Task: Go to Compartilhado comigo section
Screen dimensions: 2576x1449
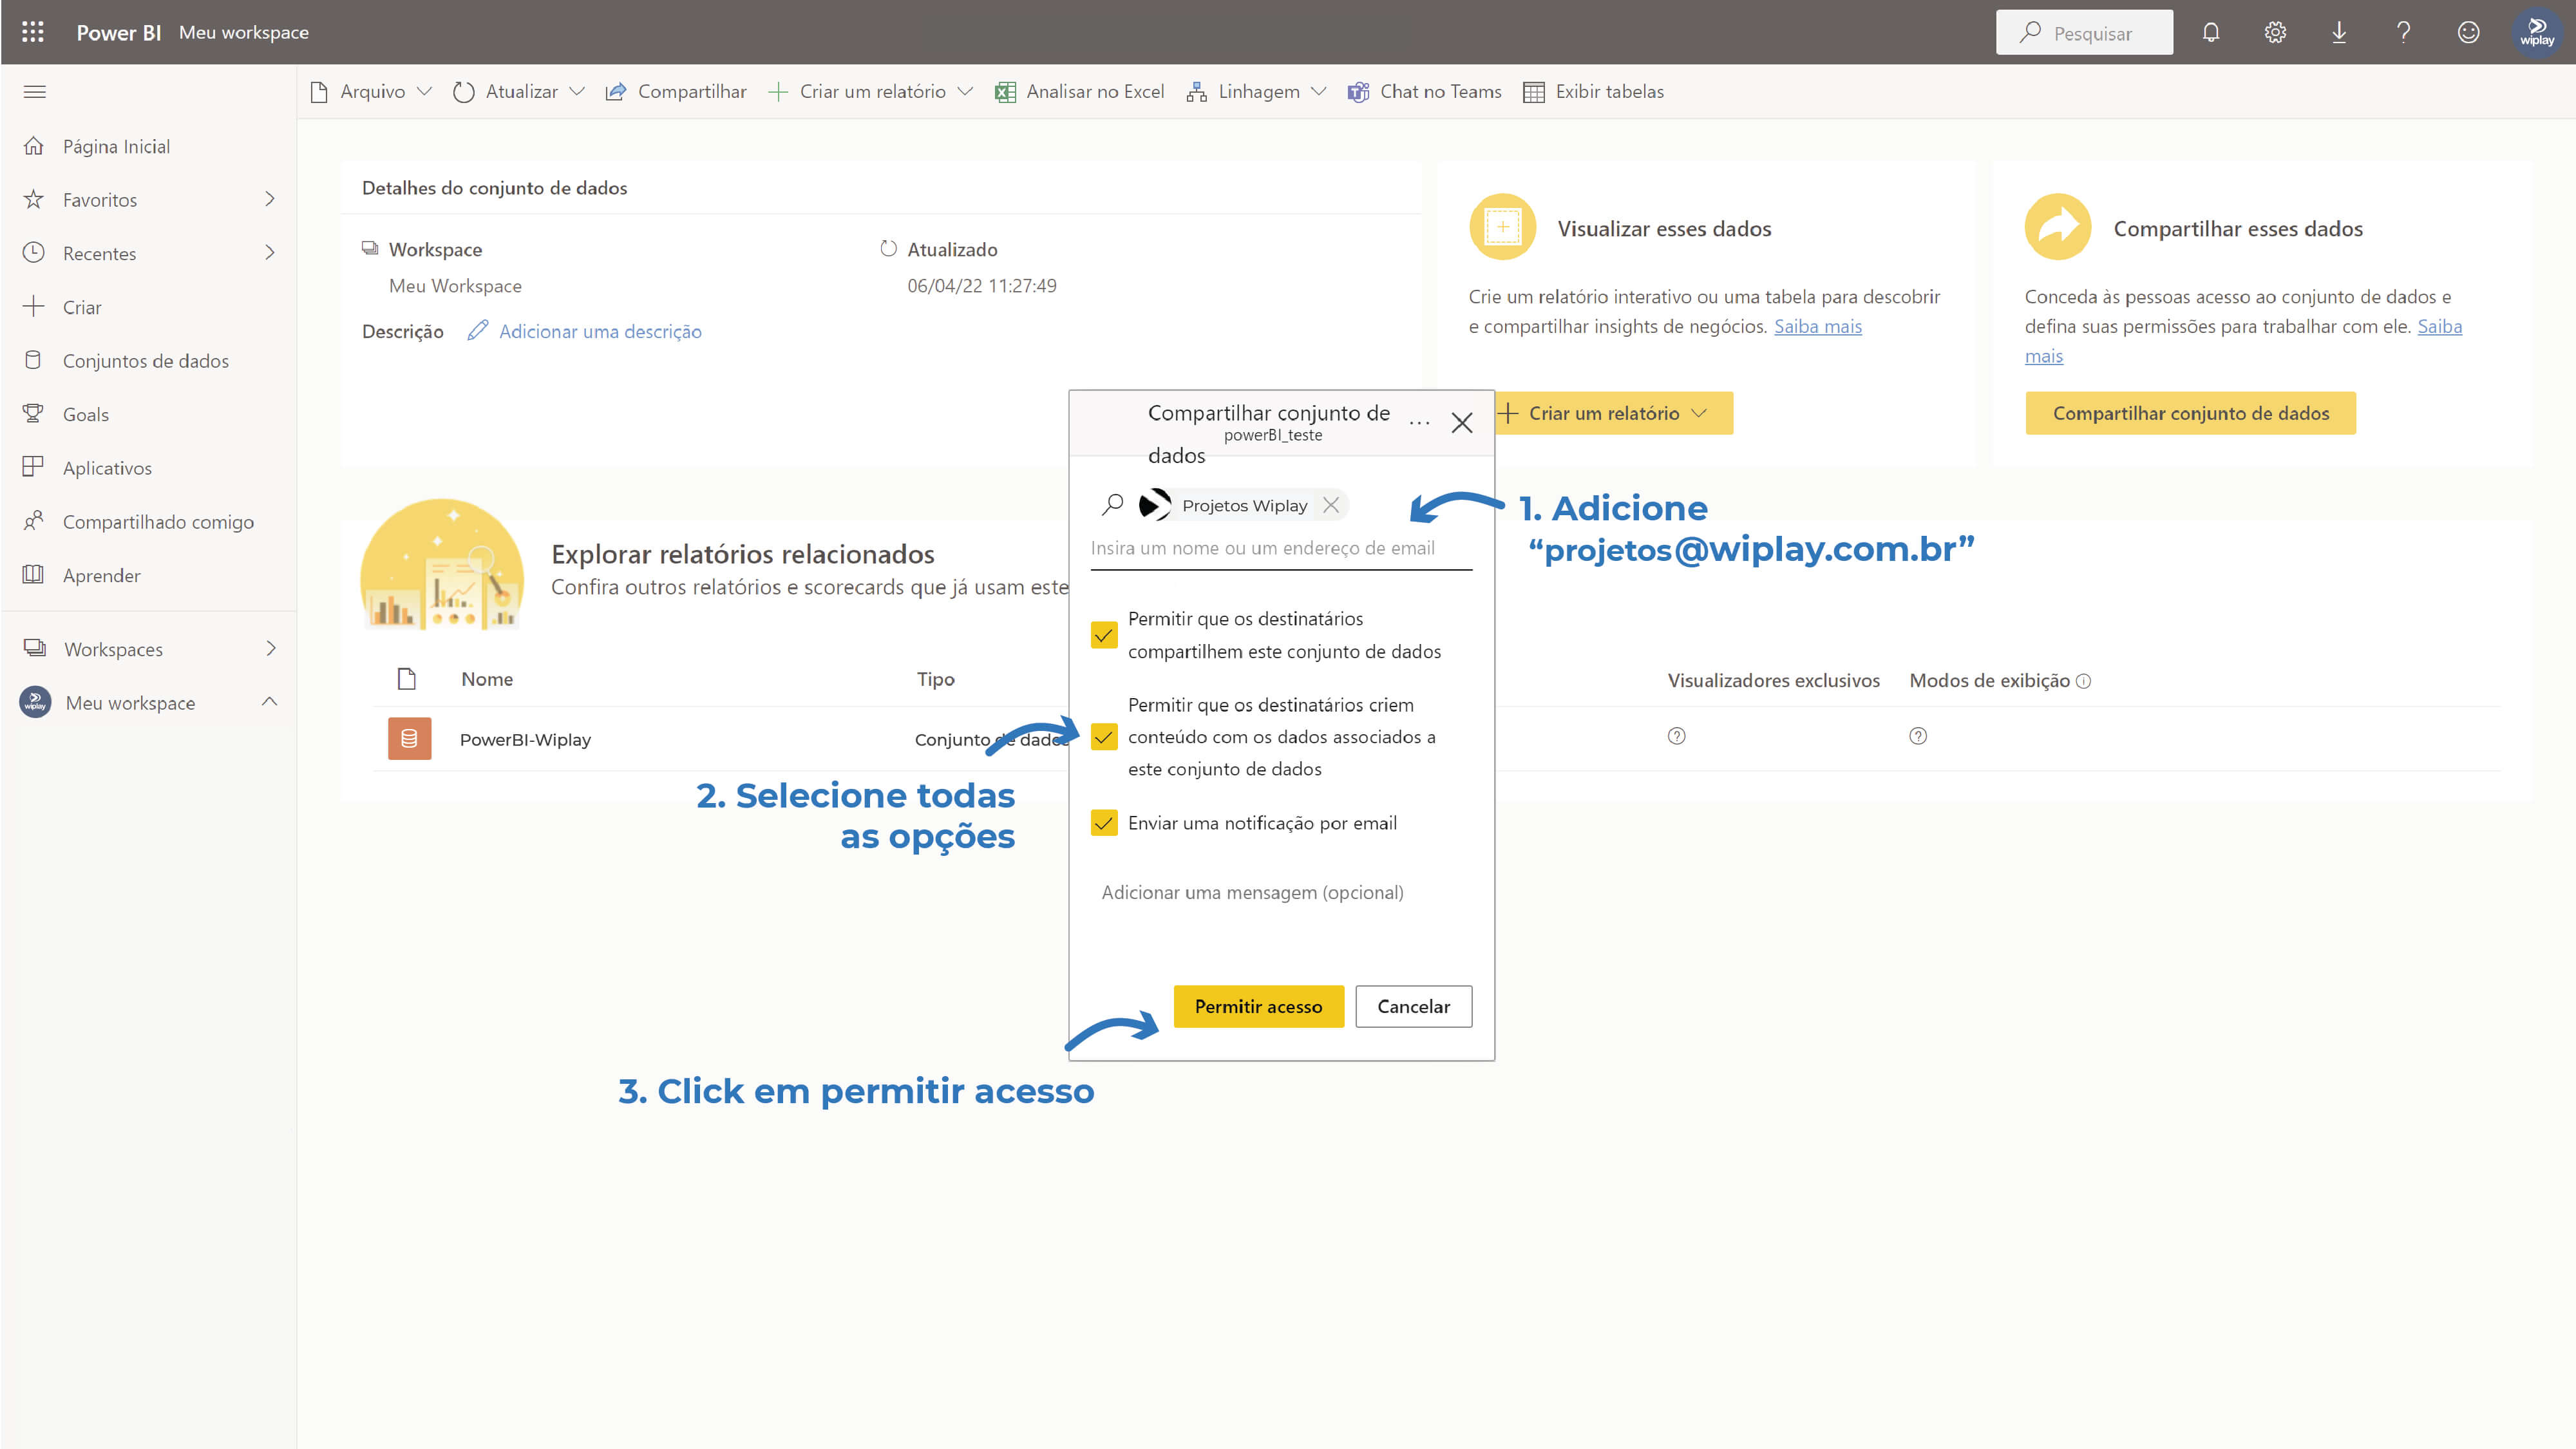Action: [x=158, y=522]
